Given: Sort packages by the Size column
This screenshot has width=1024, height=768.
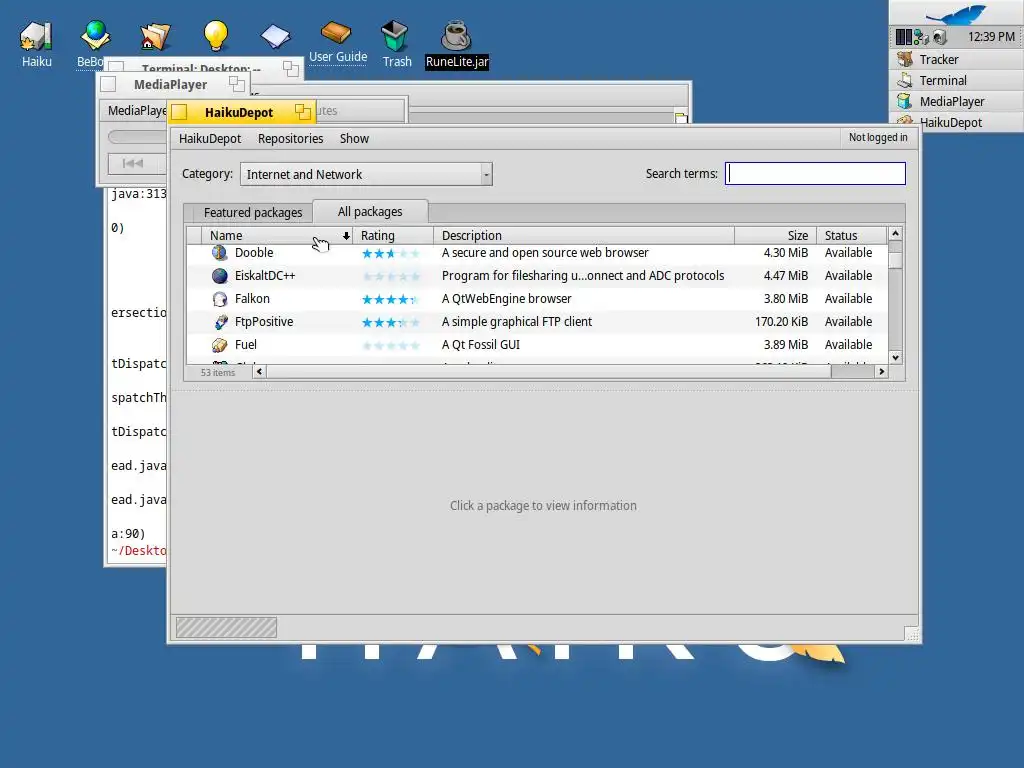Looking at the screenshot, I should [x=775, y=236].
